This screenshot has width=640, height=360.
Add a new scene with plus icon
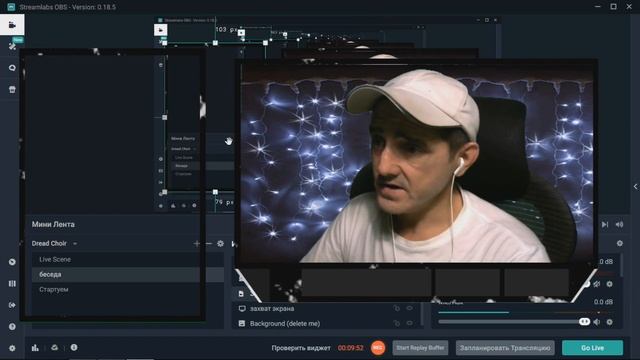(197, 244)
